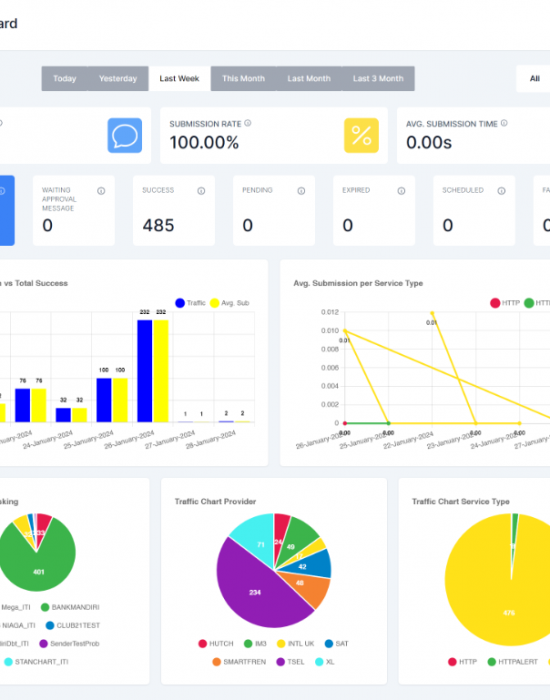Screen dimensions: 550x700
Task: Toggle HTTPALERT in service type legend
Action: pos(512,662)
